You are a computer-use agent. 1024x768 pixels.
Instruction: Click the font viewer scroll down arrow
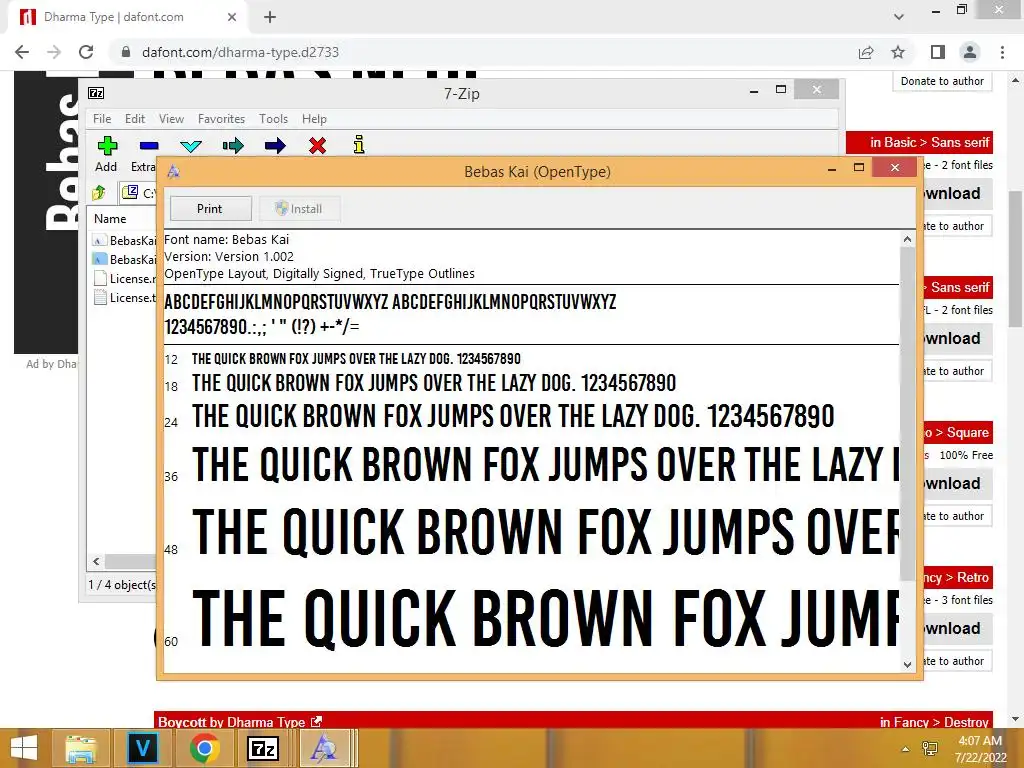(x=907, y=665)
